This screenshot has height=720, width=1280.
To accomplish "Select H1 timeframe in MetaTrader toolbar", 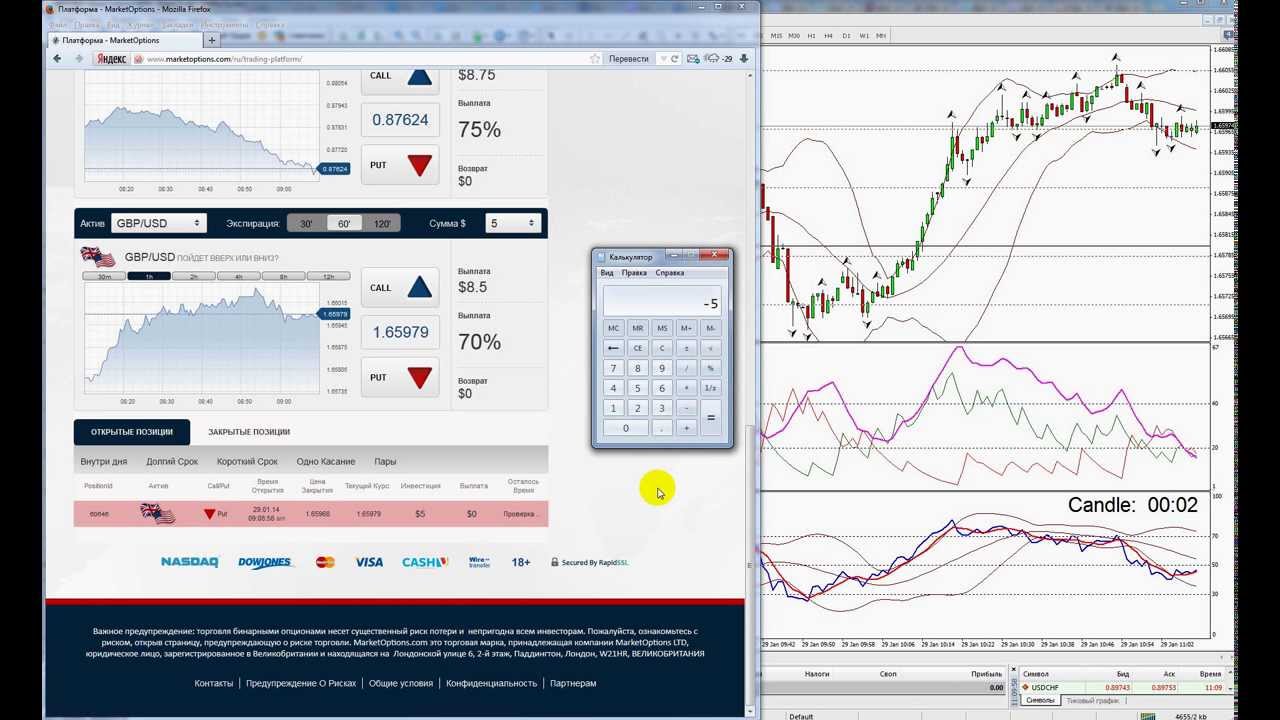I will (811, 36).
